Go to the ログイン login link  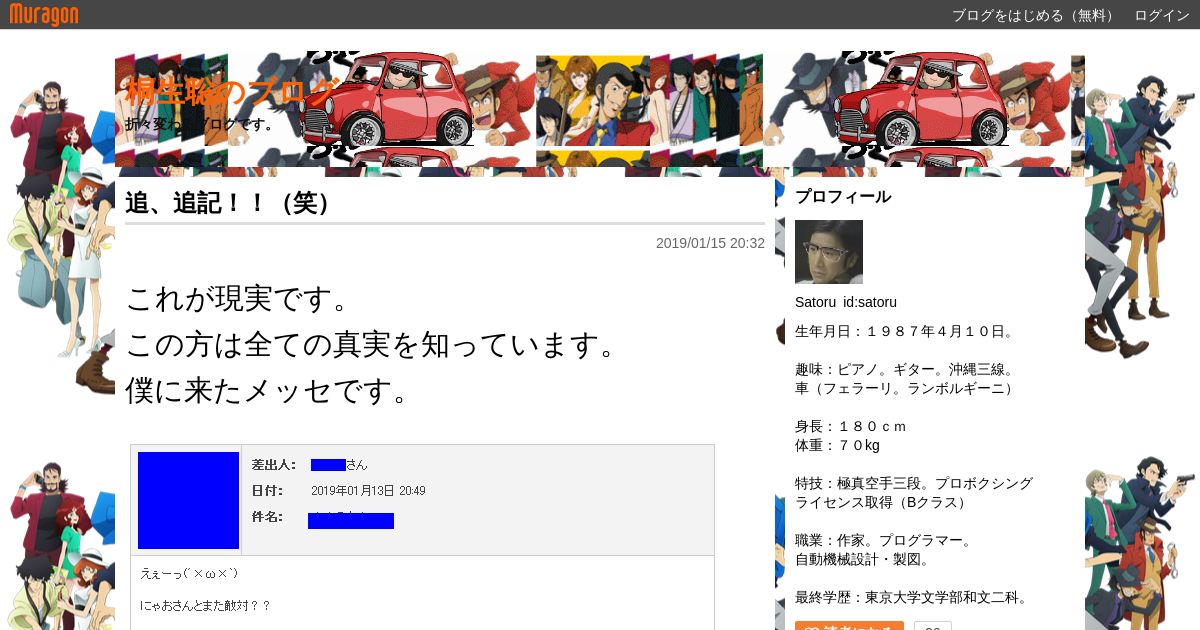click(x=1162, y=15)
